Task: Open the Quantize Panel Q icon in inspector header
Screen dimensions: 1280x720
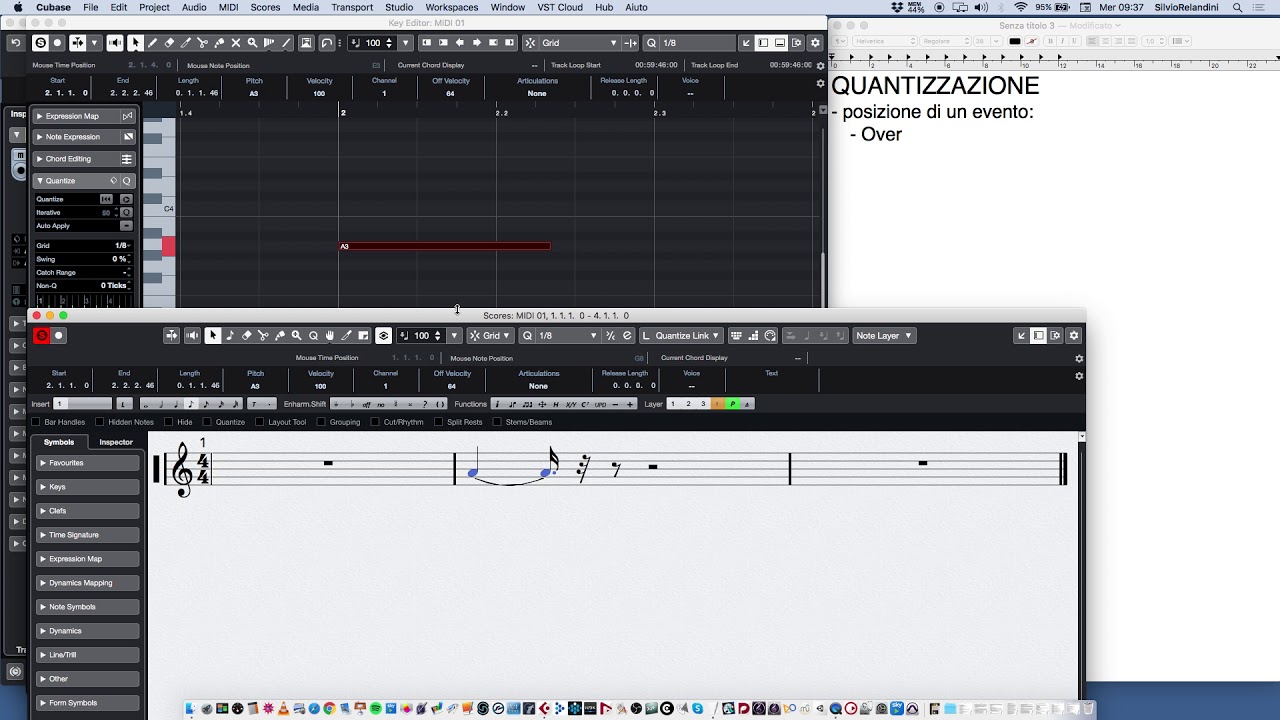Action: click(127, 181)
